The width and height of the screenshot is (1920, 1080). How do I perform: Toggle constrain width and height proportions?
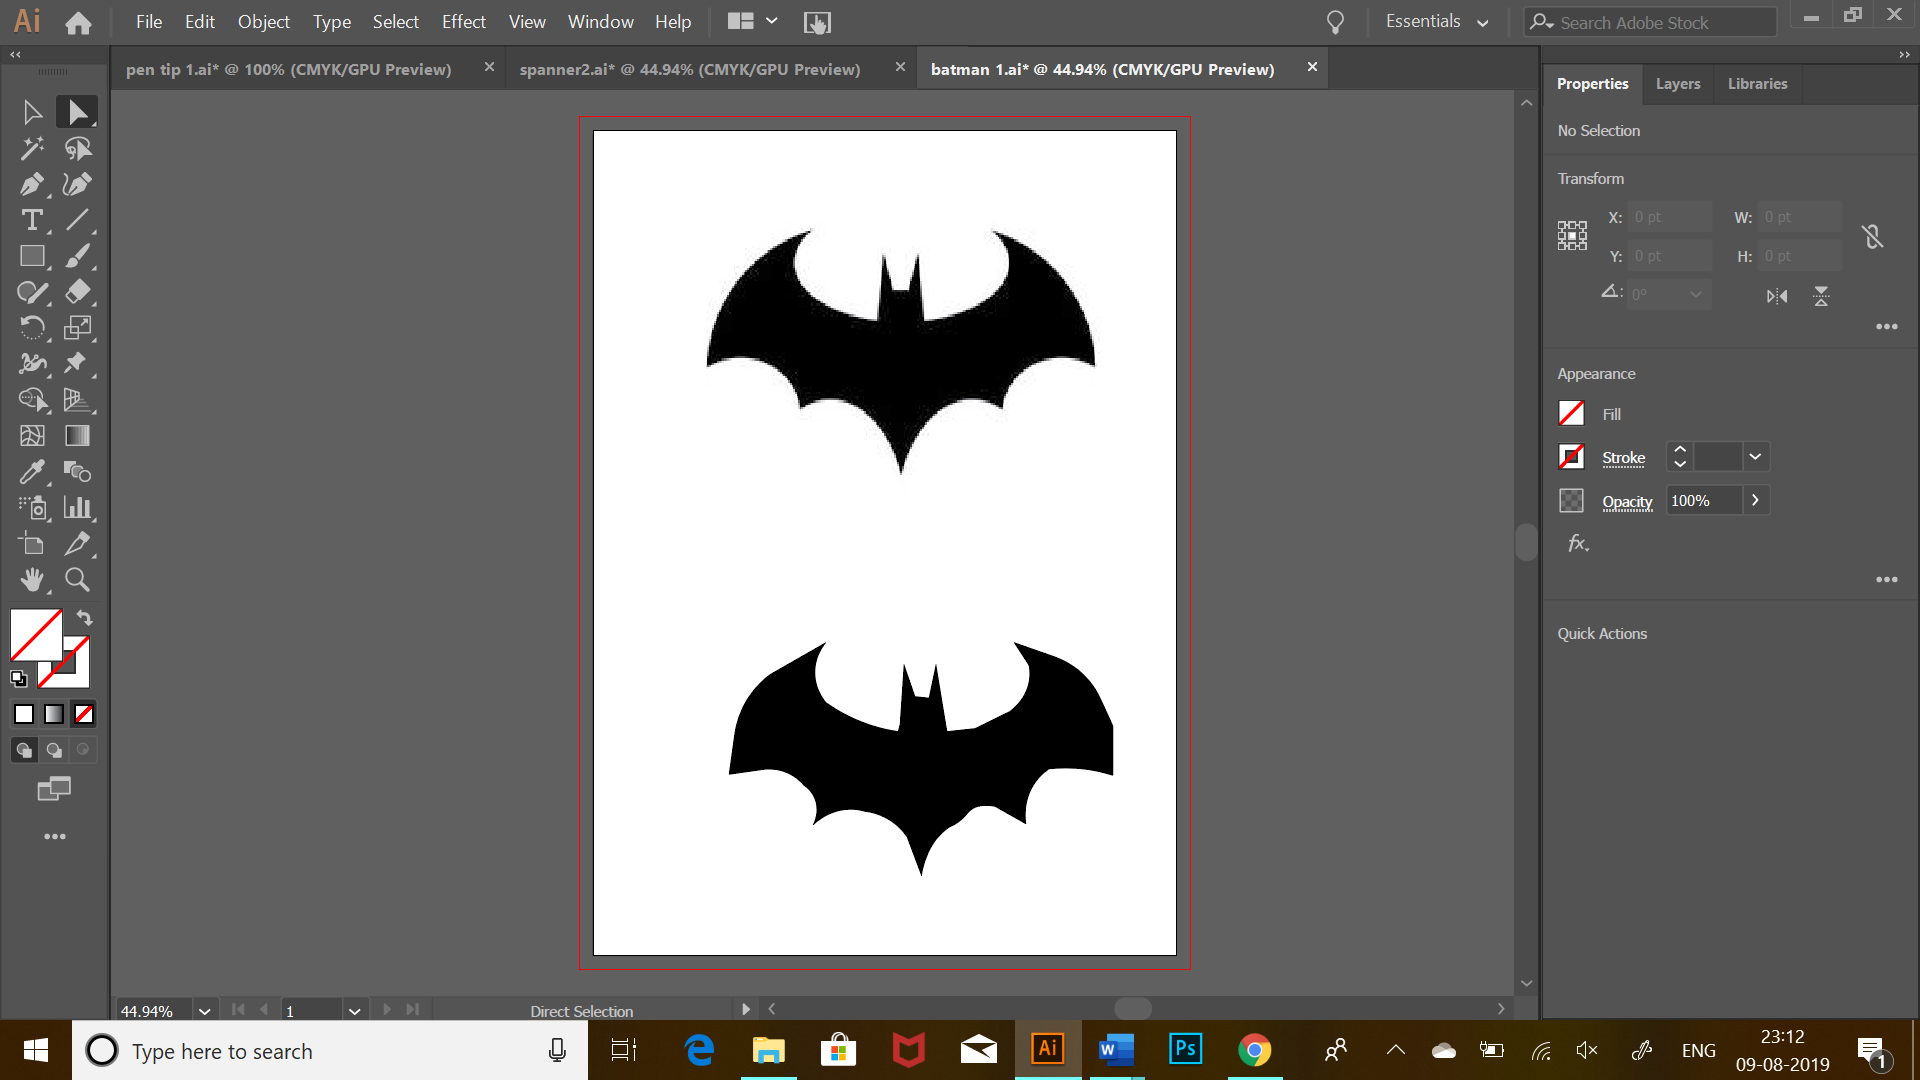pyautogui.click(x=1872, y=237)
